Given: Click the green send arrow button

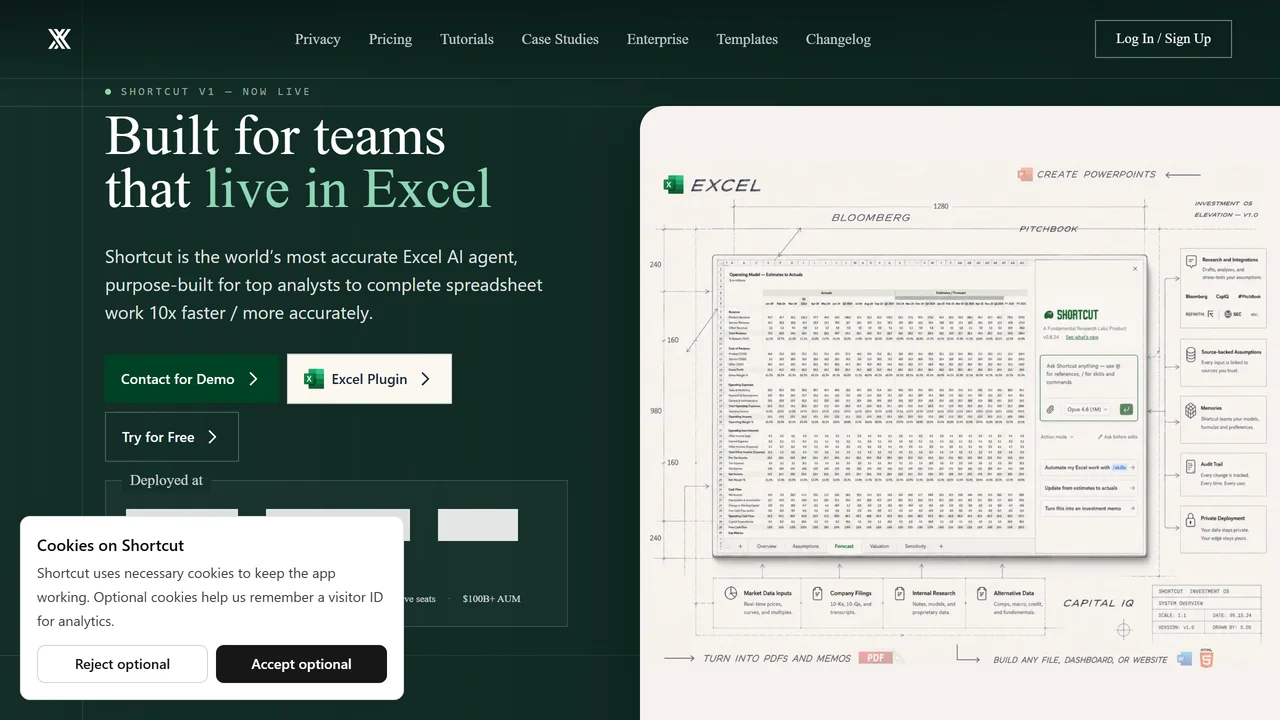Looking at the screenshot, I should click(1127, 409).
